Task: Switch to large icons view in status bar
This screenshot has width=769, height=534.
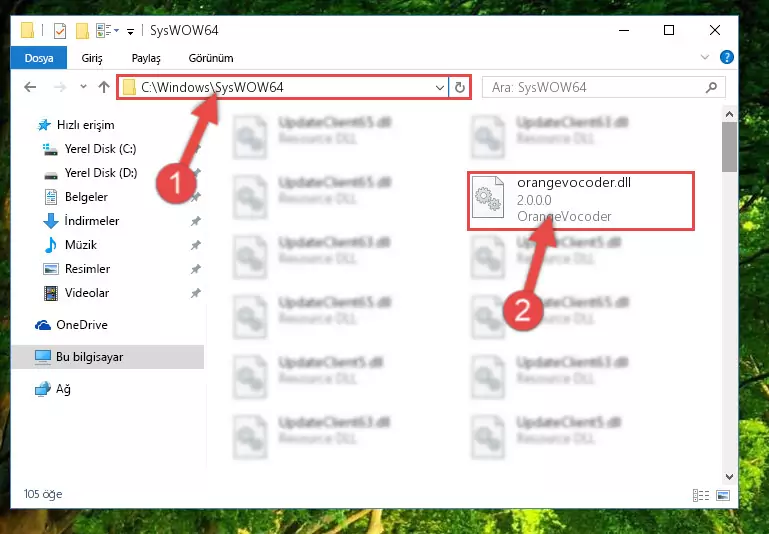Action: 723,495
